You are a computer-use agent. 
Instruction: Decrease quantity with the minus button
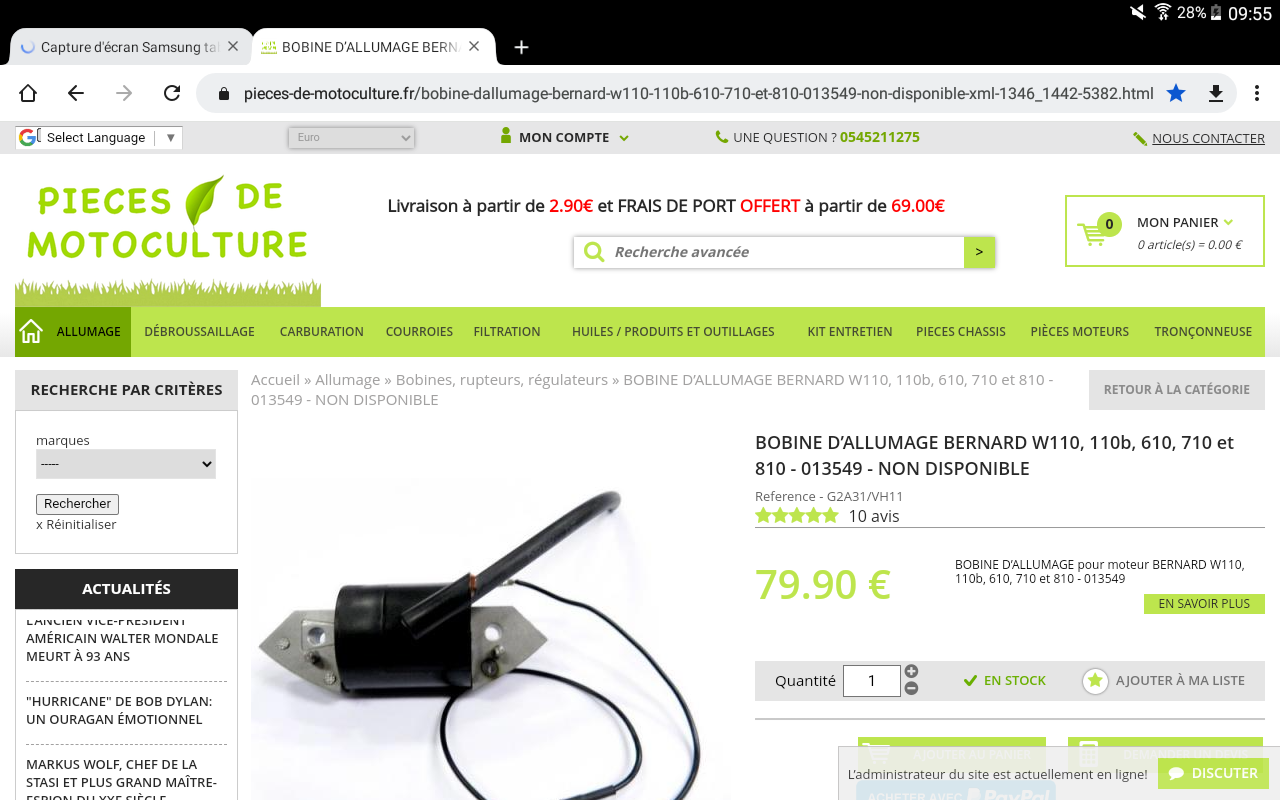[x=911, y=688]
